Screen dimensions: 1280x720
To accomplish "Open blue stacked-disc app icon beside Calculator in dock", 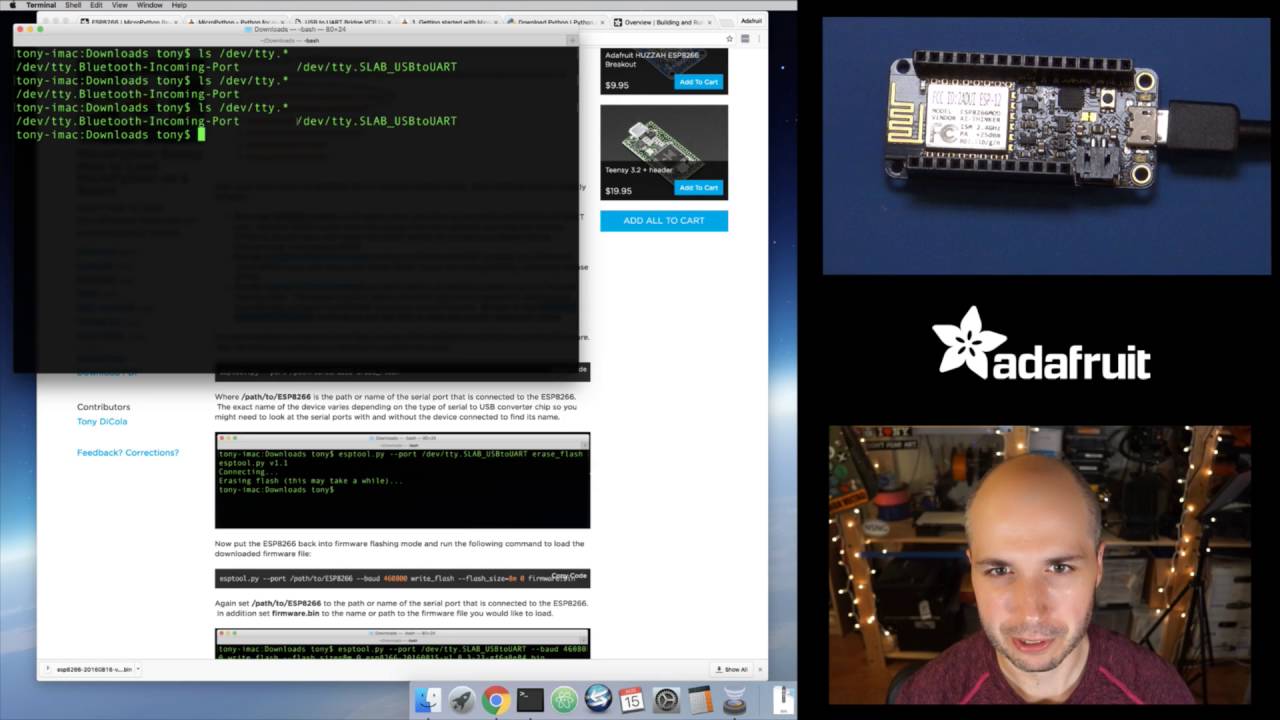I will 734,700.
